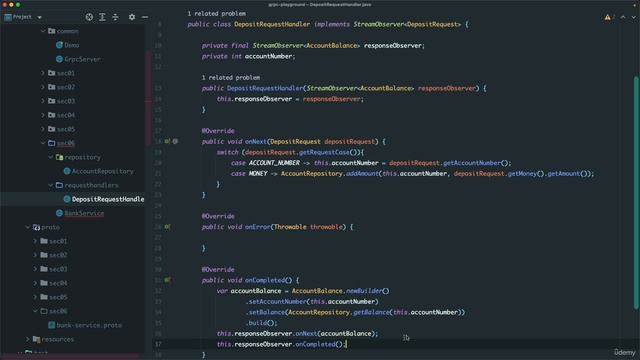
Task: Click the addAmount method call
Action: click(362, 173)
